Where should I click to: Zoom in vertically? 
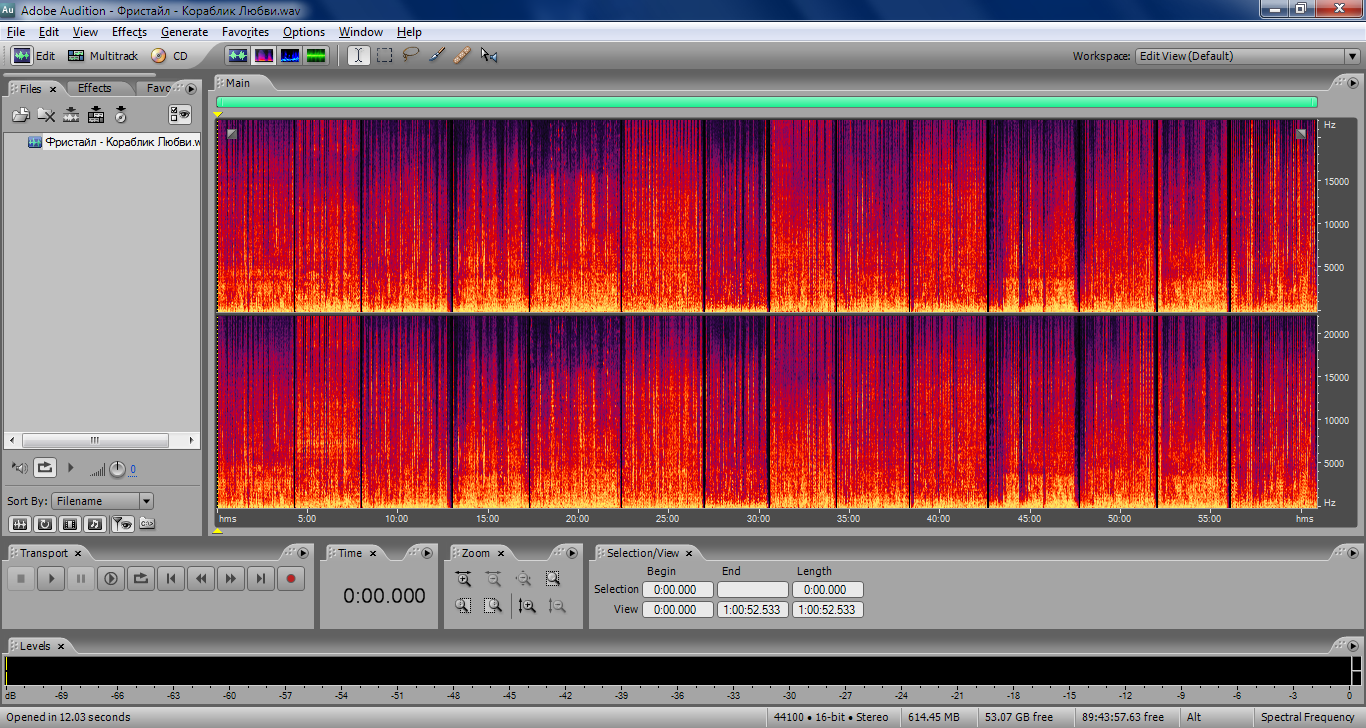pyautogui.click(x=528, y=605)
